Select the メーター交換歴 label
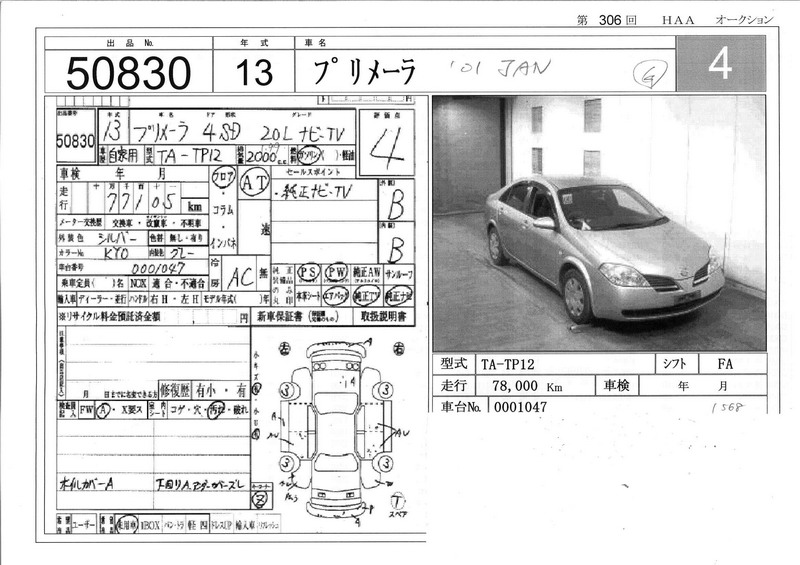This screenshot has width=800, height=565. [81, 223]
